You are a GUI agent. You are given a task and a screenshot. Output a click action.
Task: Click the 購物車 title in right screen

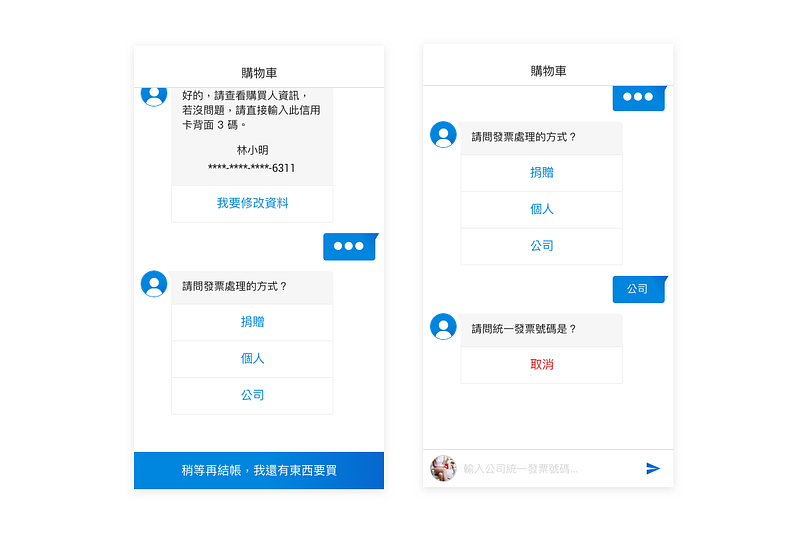click(548, 71)
